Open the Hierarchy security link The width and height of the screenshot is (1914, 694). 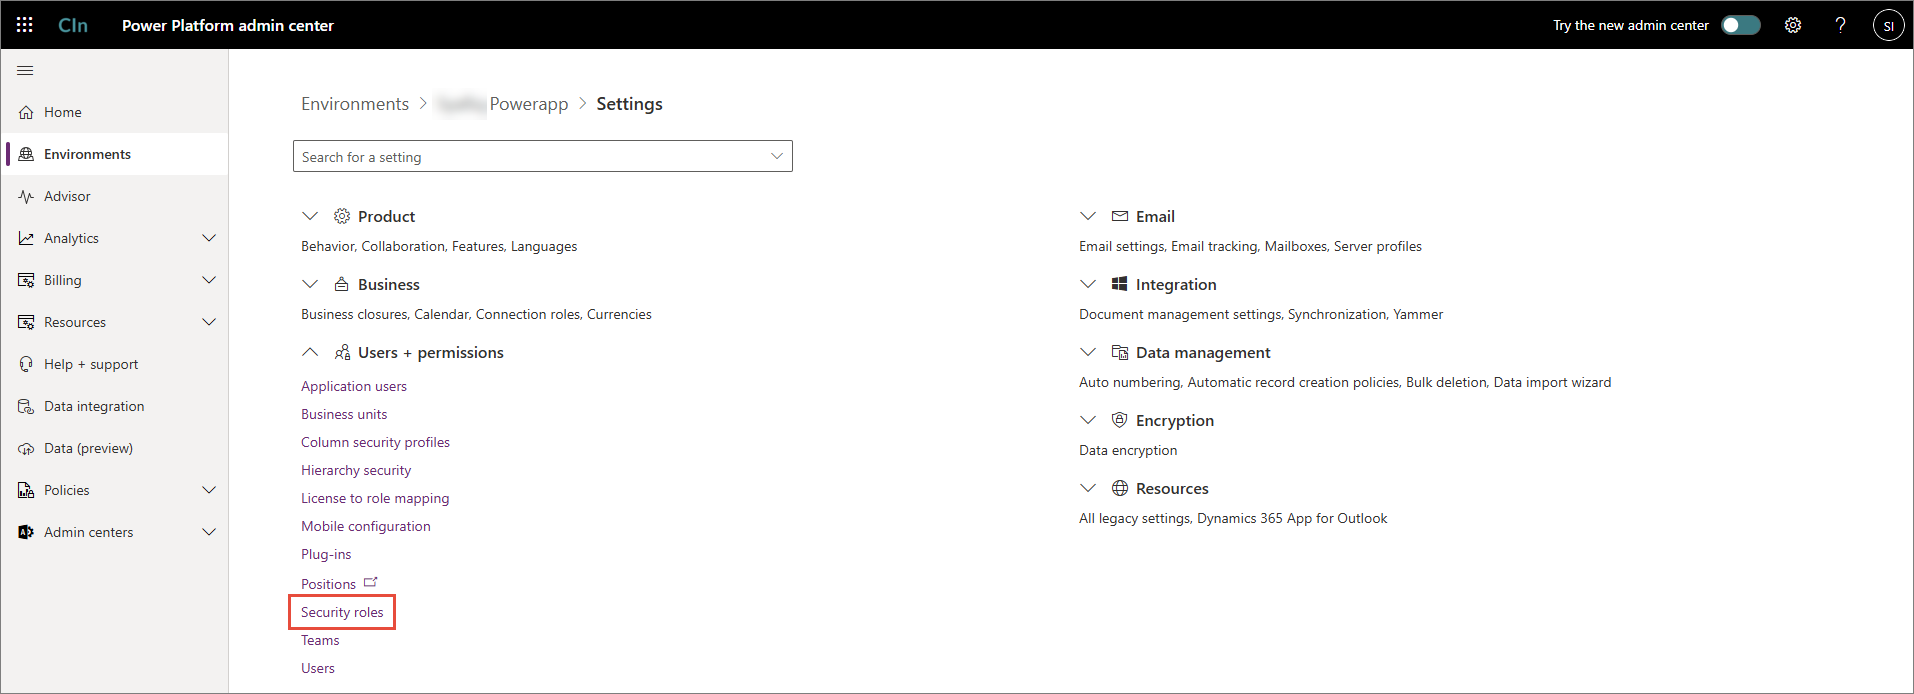click(x=356, y=470)
